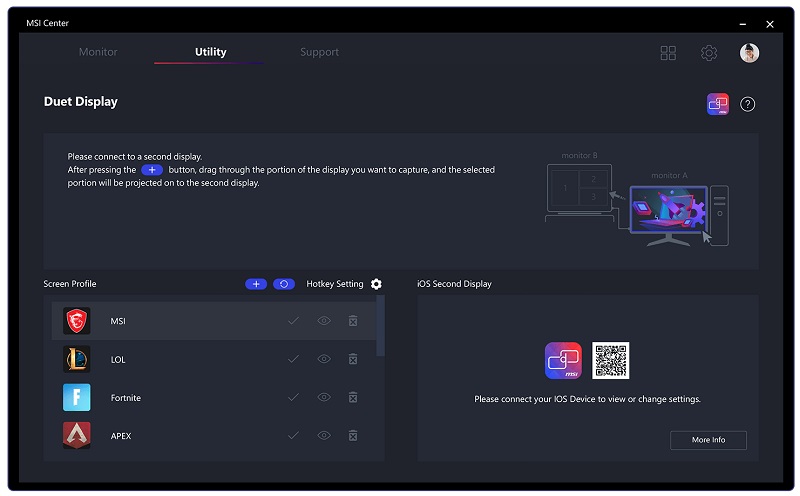Image resolution: width=800 pixels, height=496 pixels.
Task: Switch to the Monitor tab
Action: tap(98, 52)
